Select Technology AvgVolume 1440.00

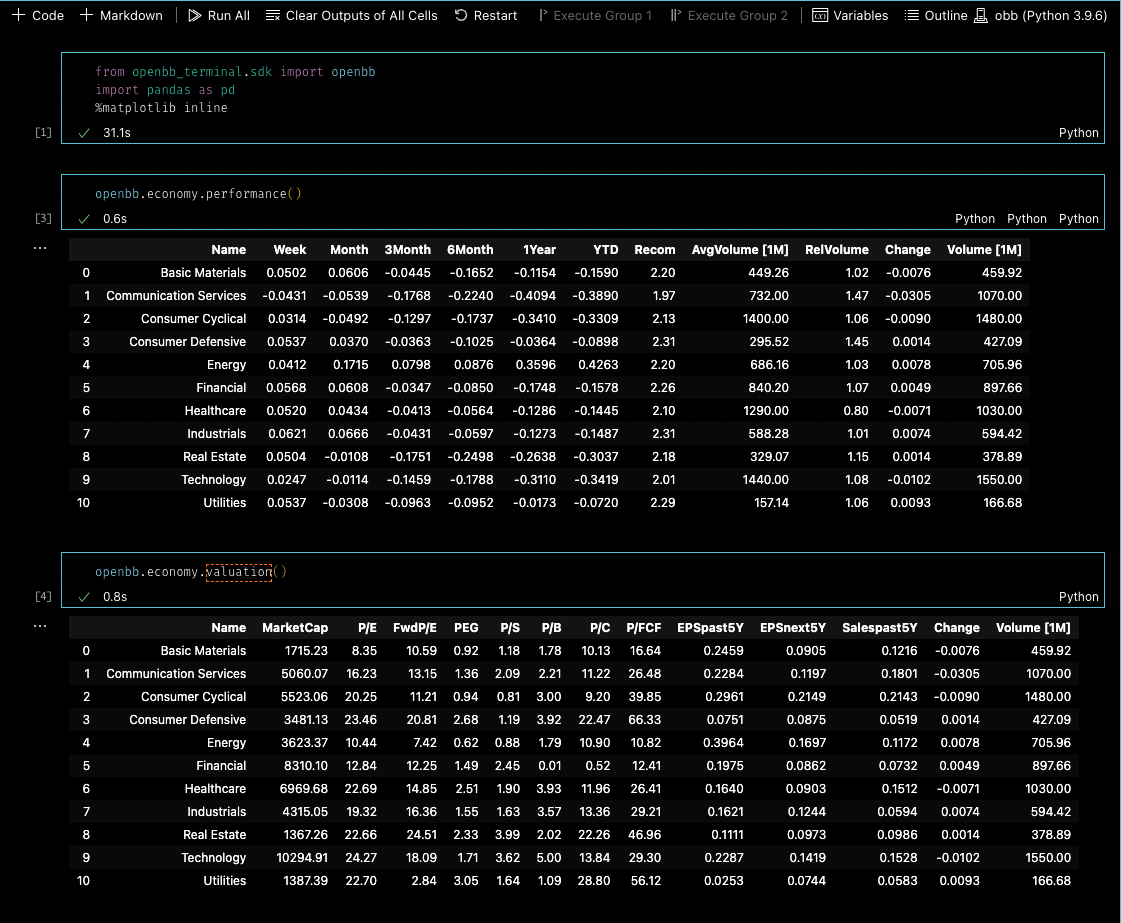coord(766,480)
